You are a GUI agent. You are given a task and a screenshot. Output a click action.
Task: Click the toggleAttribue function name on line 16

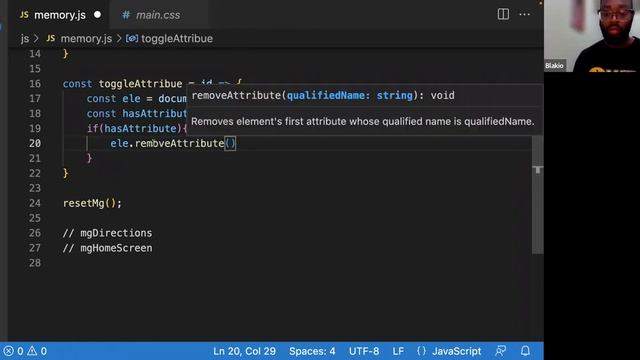(140, 84)
